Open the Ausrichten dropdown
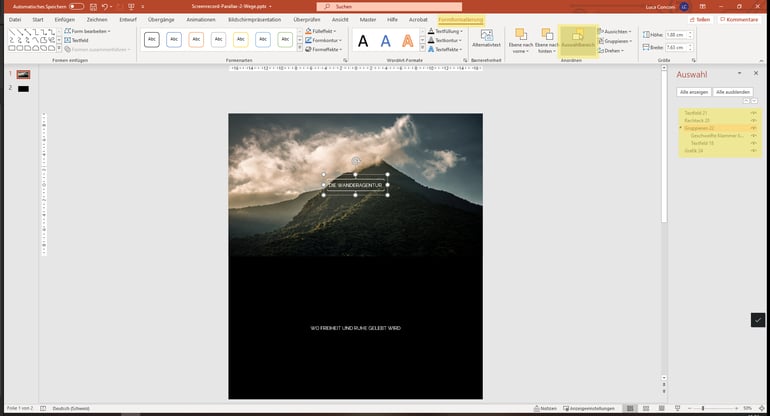This screenshot has height=416, width=770. click(615, 31)
